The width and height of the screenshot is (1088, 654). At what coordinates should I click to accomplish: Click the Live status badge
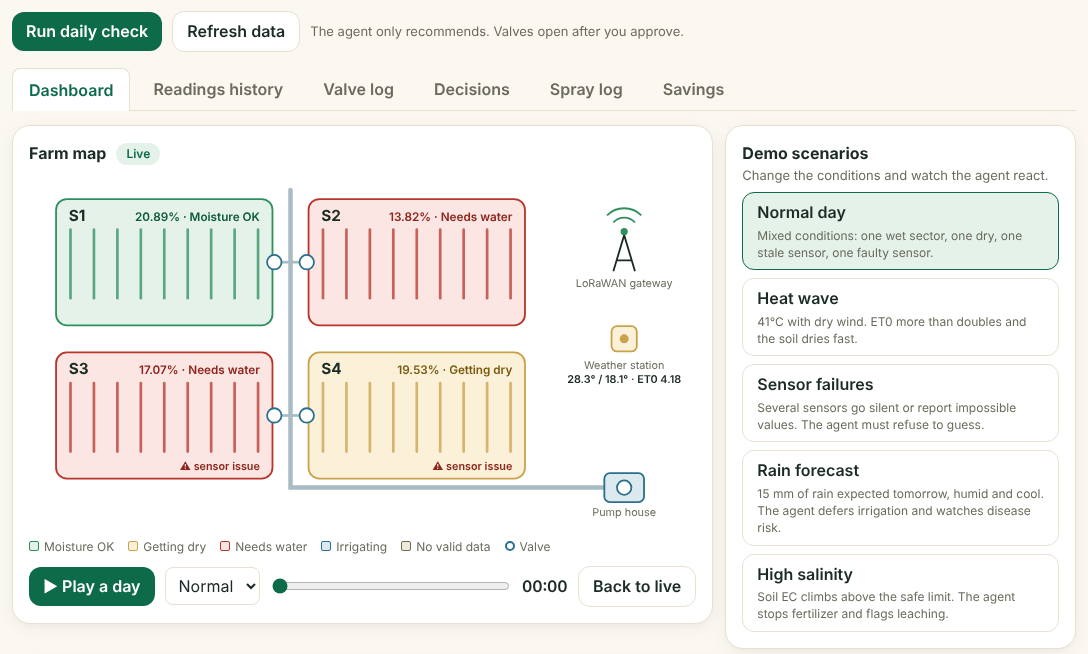click(x=137, y=154)
